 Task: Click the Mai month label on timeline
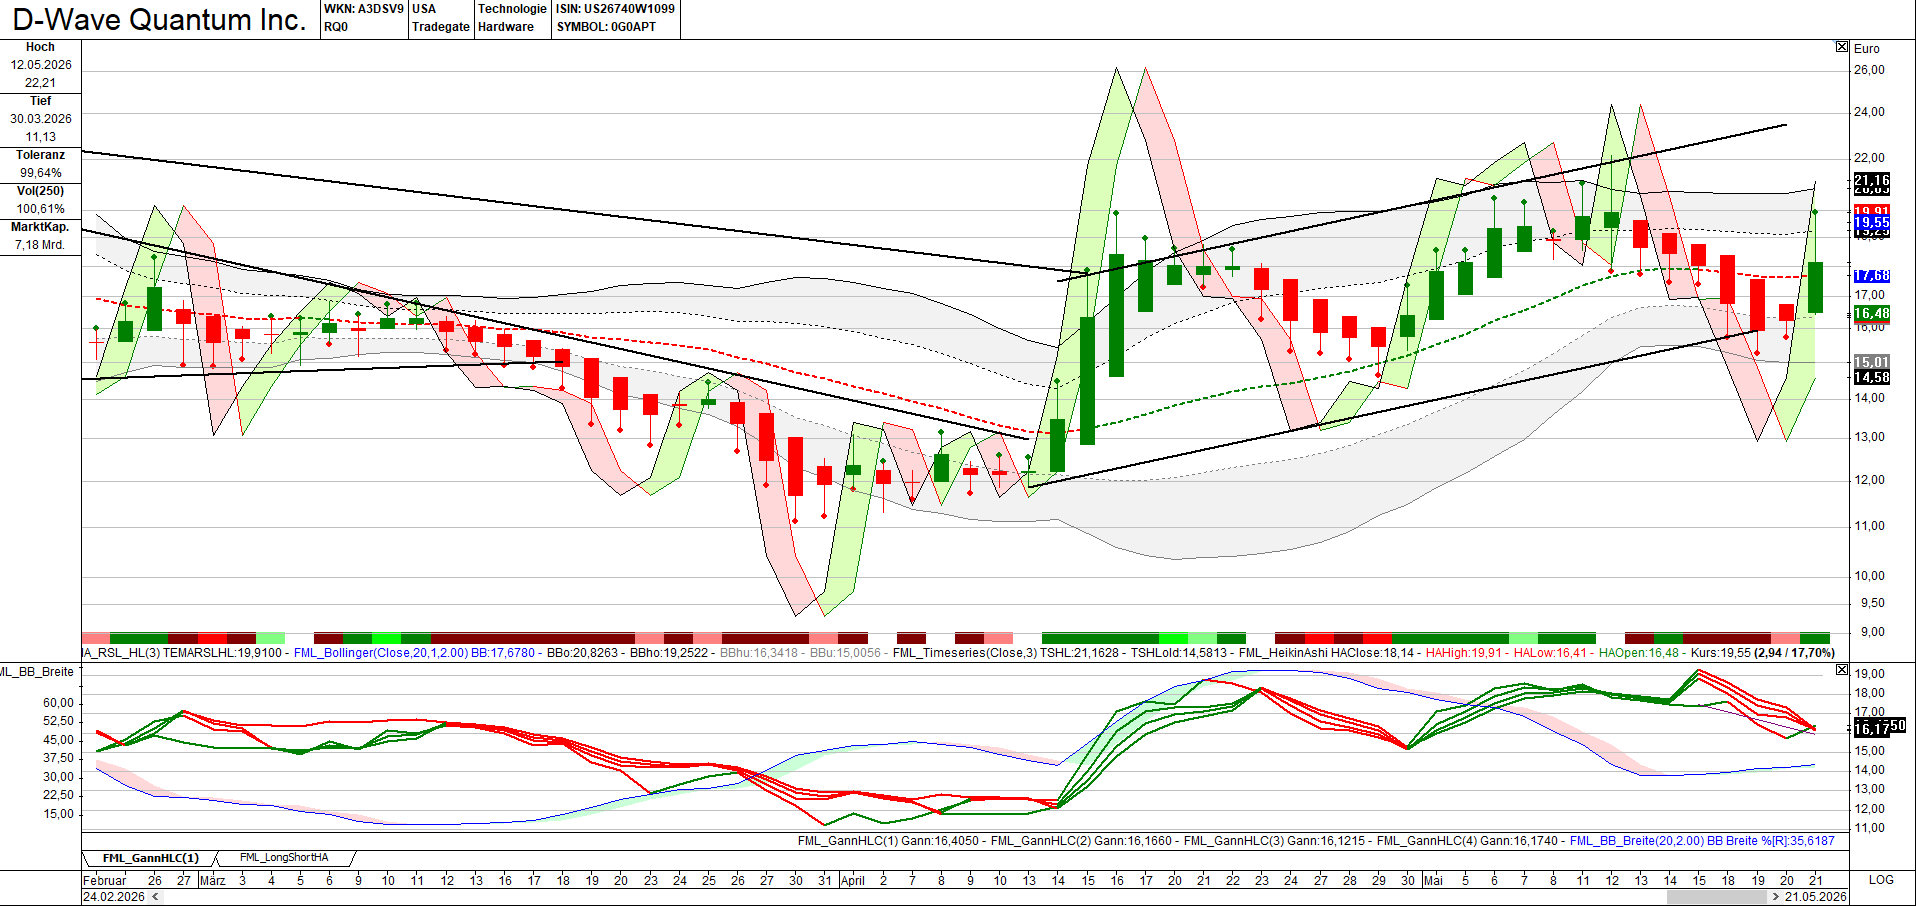point(1433,880)
